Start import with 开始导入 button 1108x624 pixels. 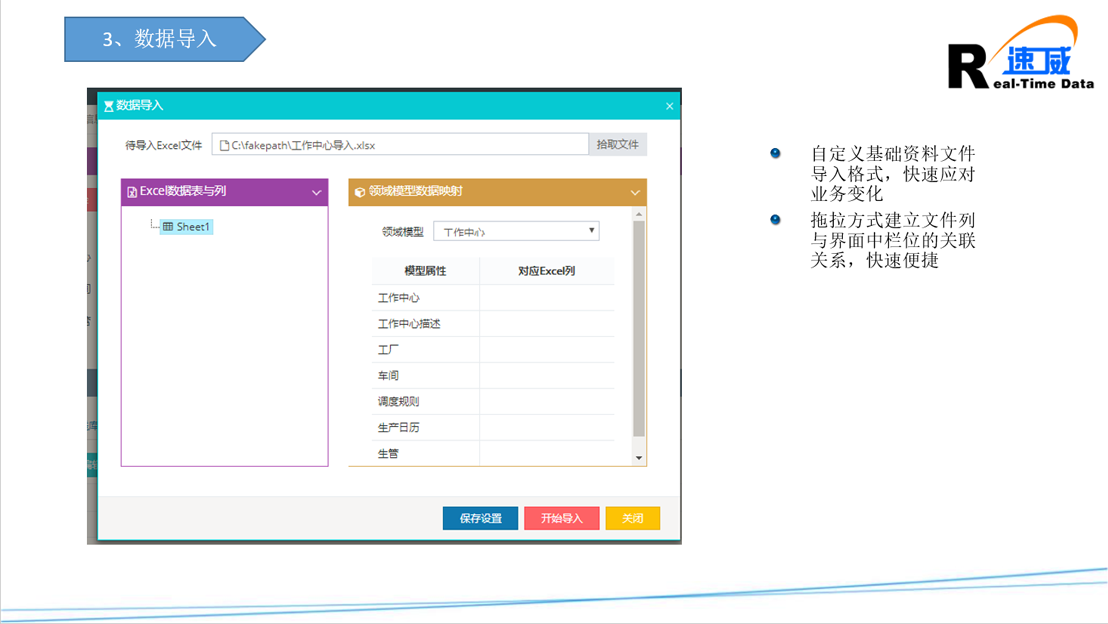click(x=561, y=518)
